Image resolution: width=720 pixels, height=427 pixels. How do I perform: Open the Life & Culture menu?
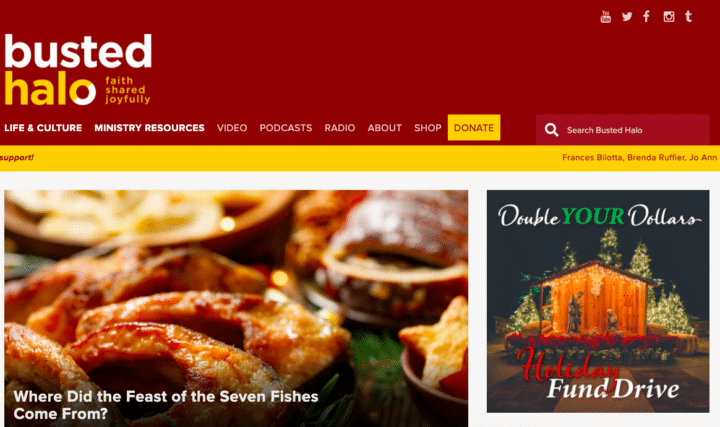tap(43, 128)
